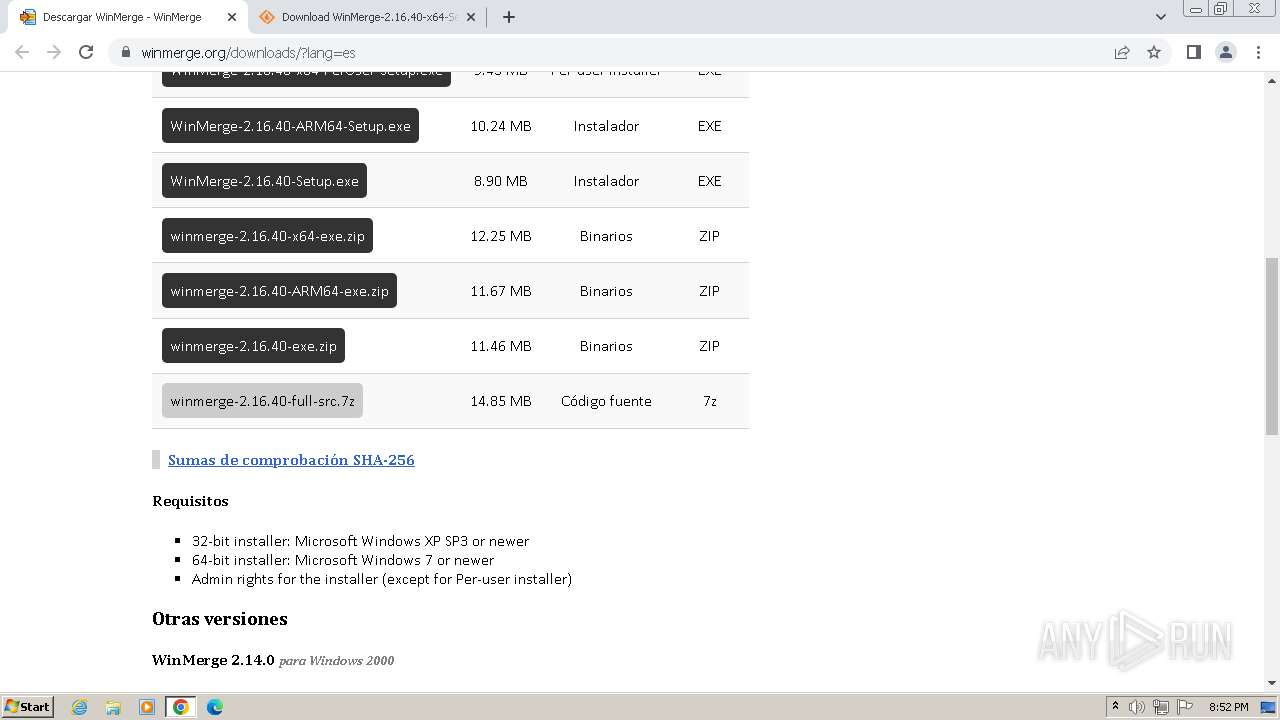Screen dimensions: 1280x720
Task: Close the Download WinMerge-2.16.40-x64 tab
Action: (x=471, y=17)
